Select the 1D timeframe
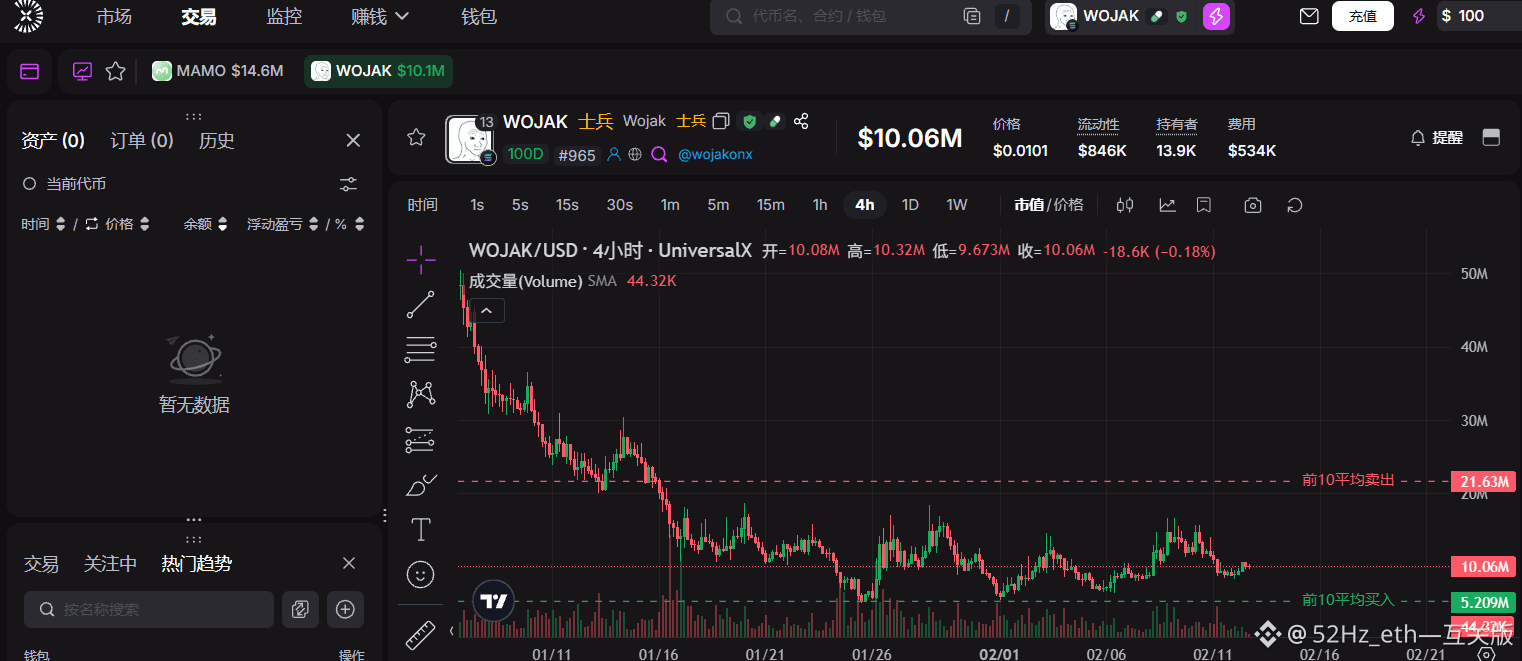This screenshot has width=1522, height=661. point(910,205)
